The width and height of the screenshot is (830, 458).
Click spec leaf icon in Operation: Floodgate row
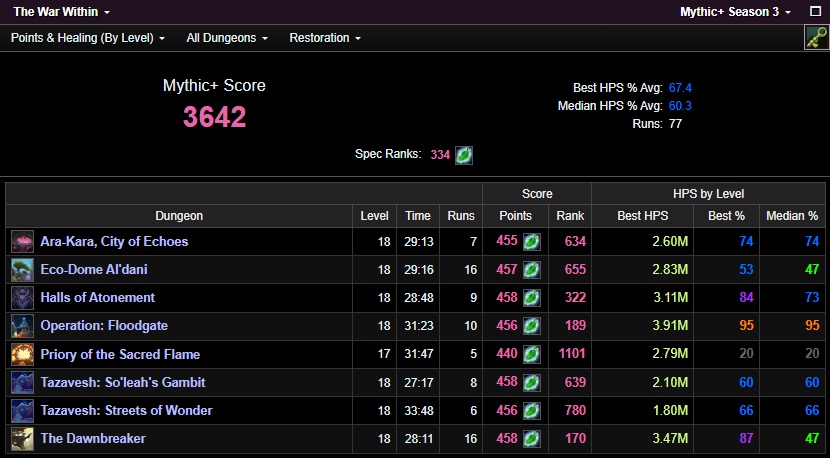coord(531,326)
